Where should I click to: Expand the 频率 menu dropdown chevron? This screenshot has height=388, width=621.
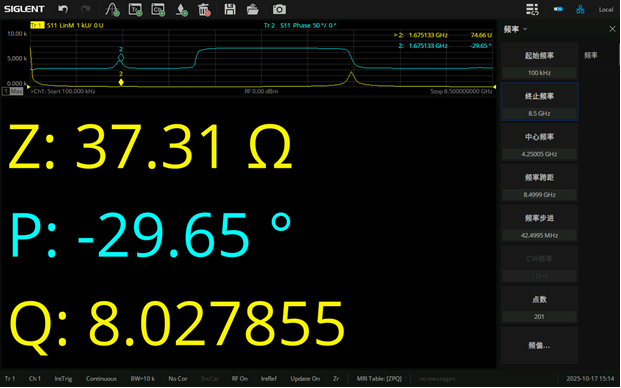click(x=525, y=29)
